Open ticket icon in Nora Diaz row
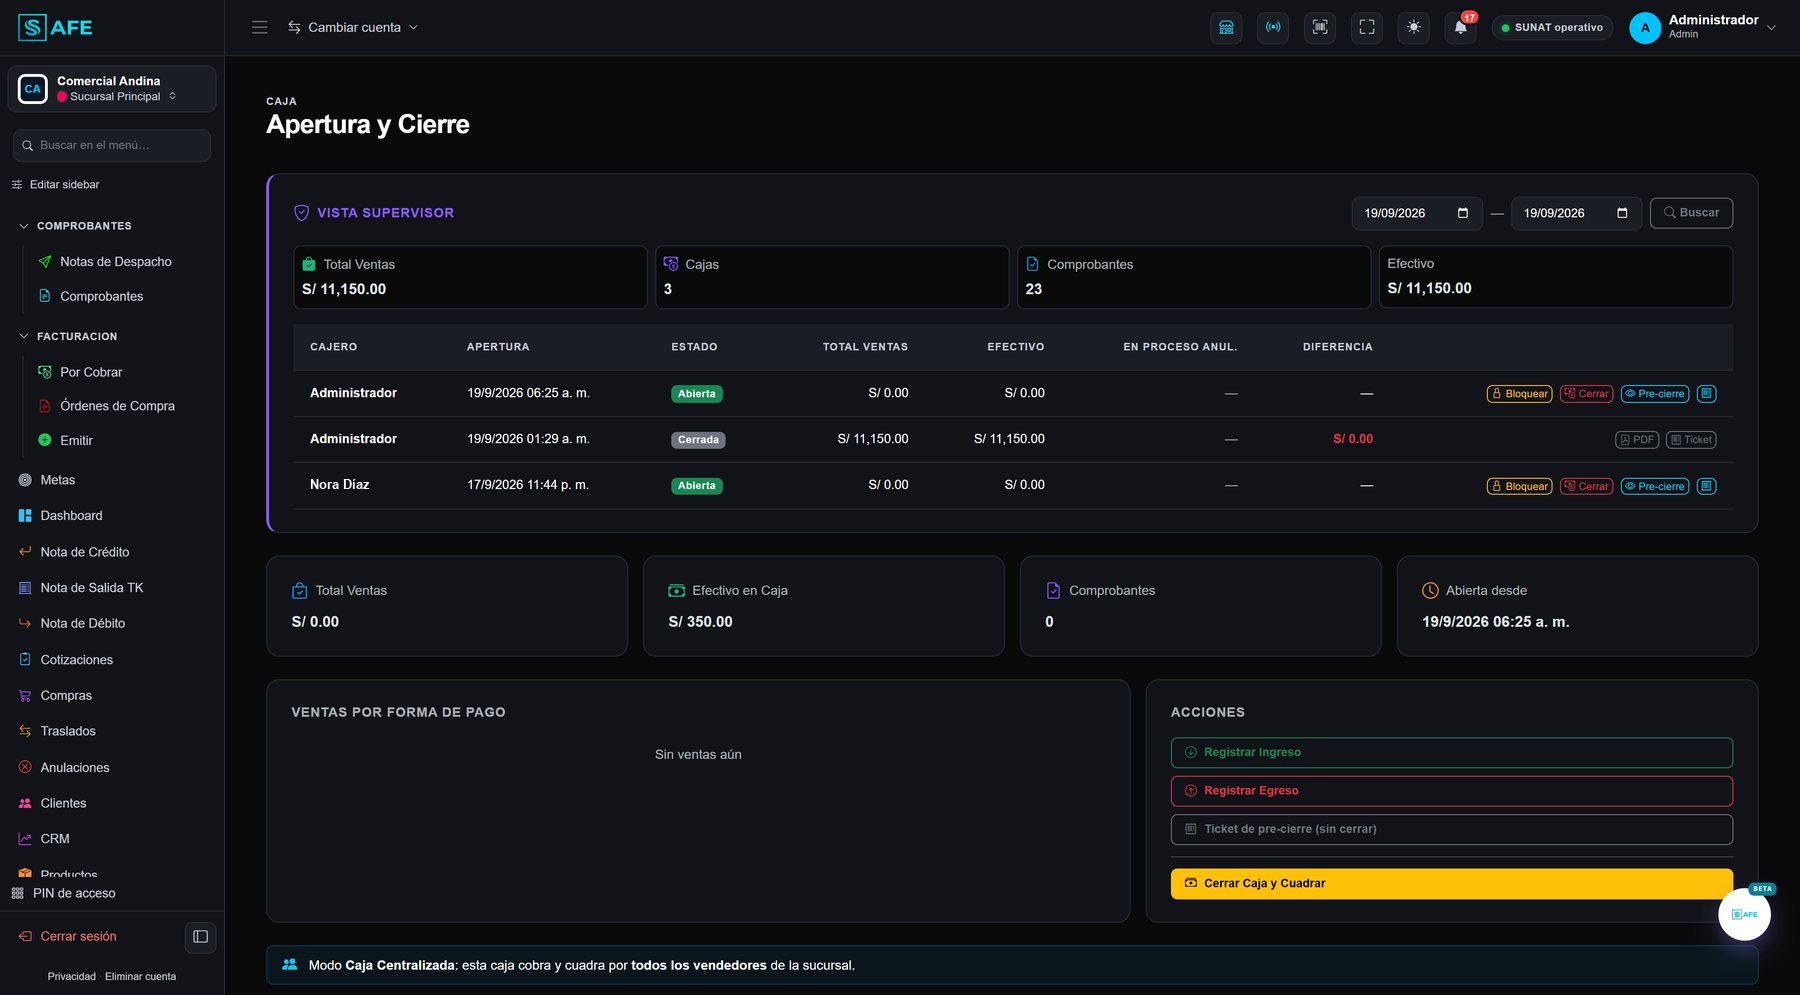This screenshot has height=995, width=1800. click(1707, 486)
